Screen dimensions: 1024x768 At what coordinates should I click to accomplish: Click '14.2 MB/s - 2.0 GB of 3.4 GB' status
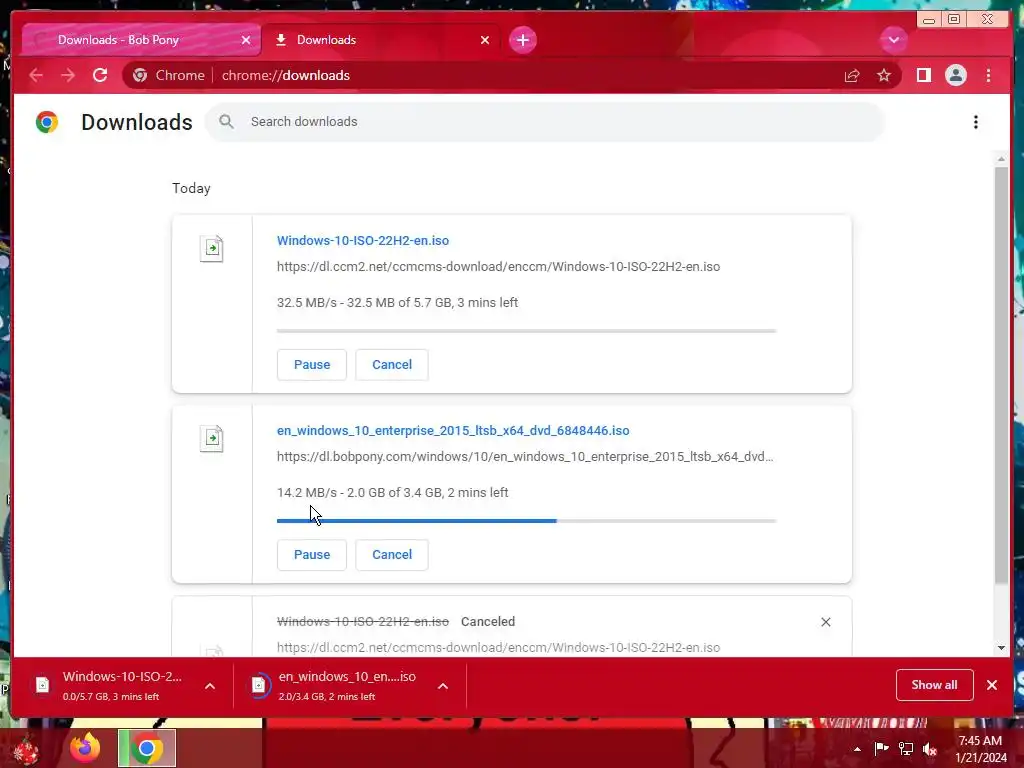coord(392,492)
